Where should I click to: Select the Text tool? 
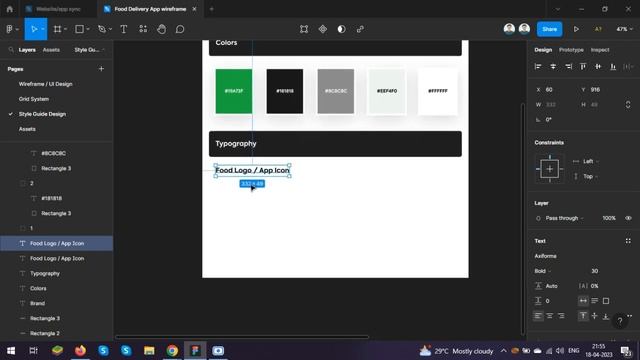click(124, 29)
